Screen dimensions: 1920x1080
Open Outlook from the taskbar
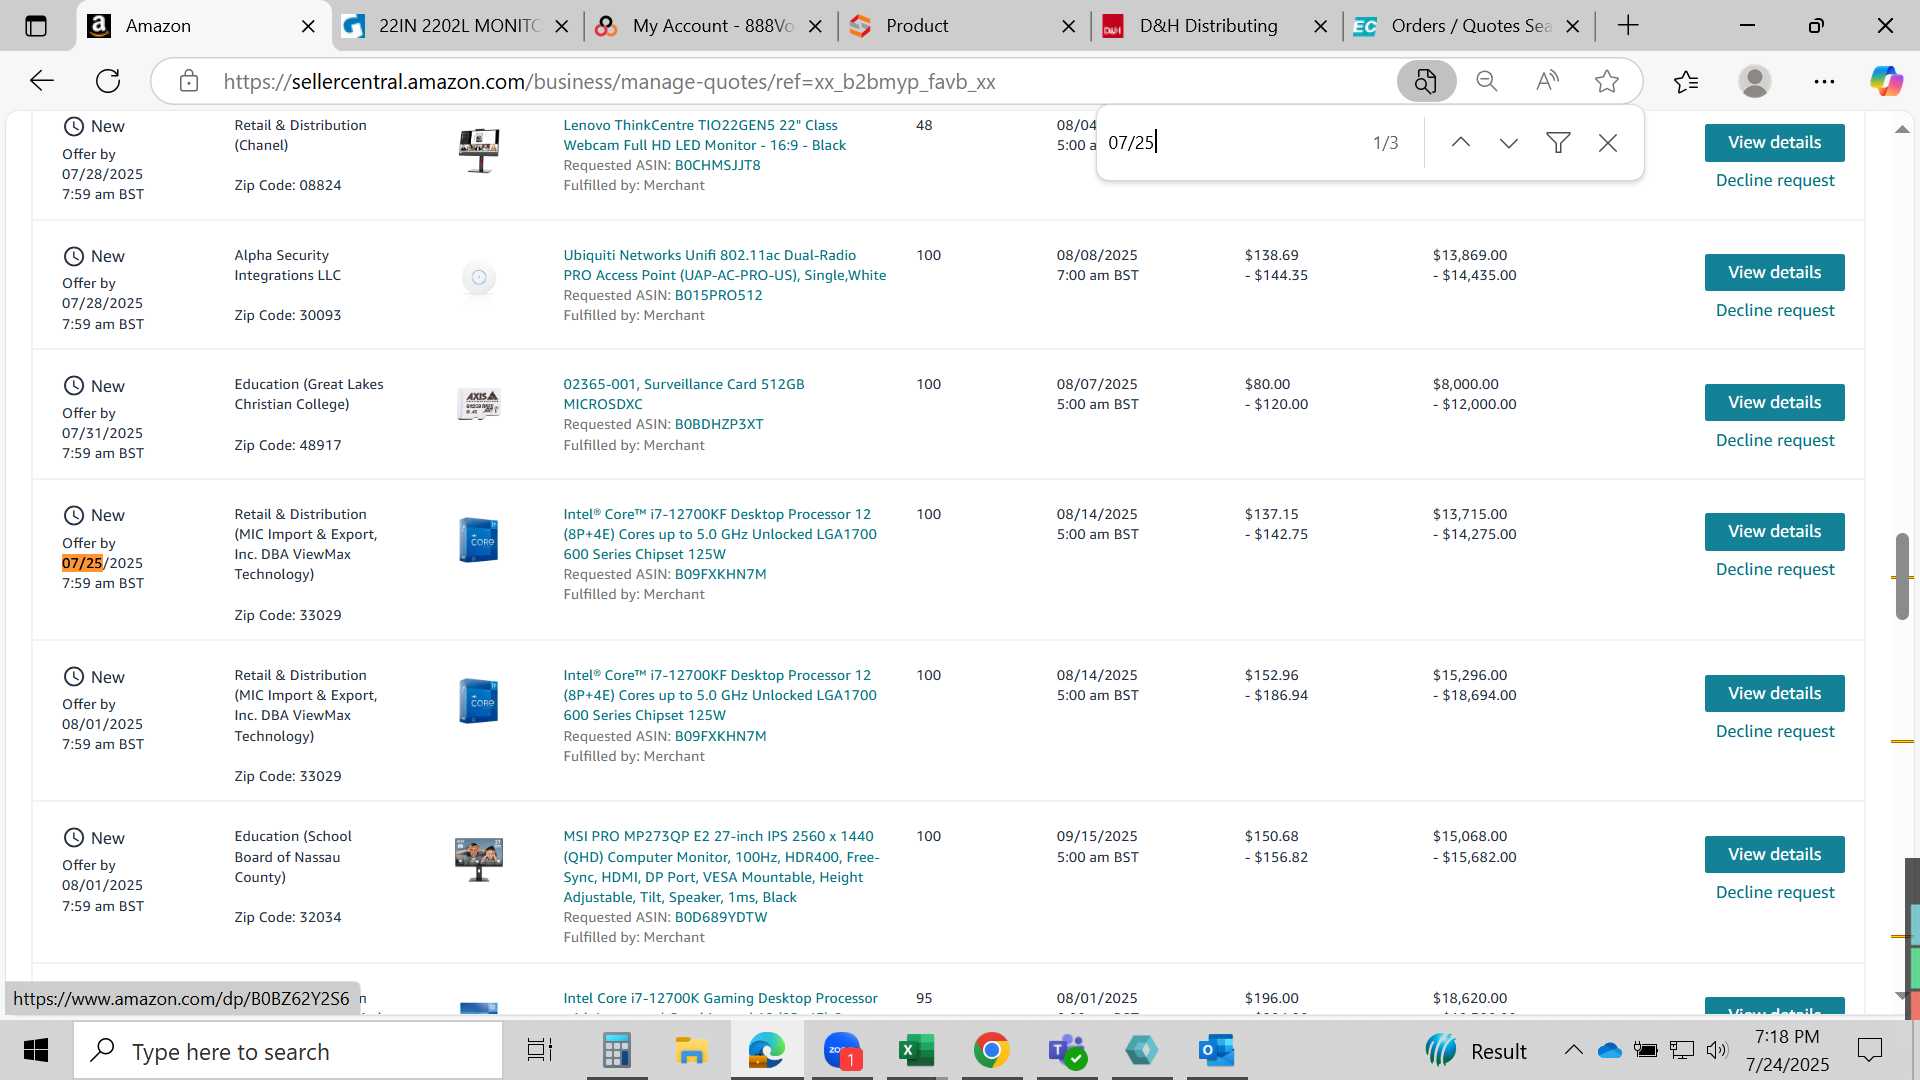tap(1217, 1051)
